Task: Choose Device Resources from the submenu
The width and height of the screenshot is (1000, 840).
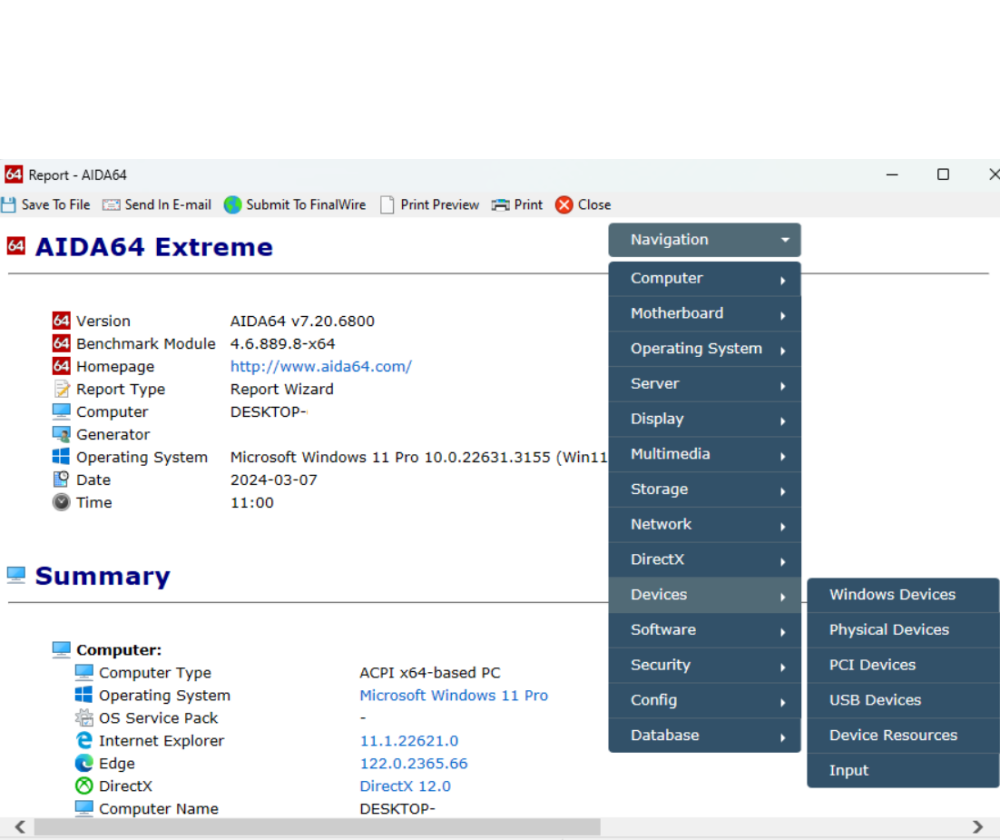Action: 902,735
